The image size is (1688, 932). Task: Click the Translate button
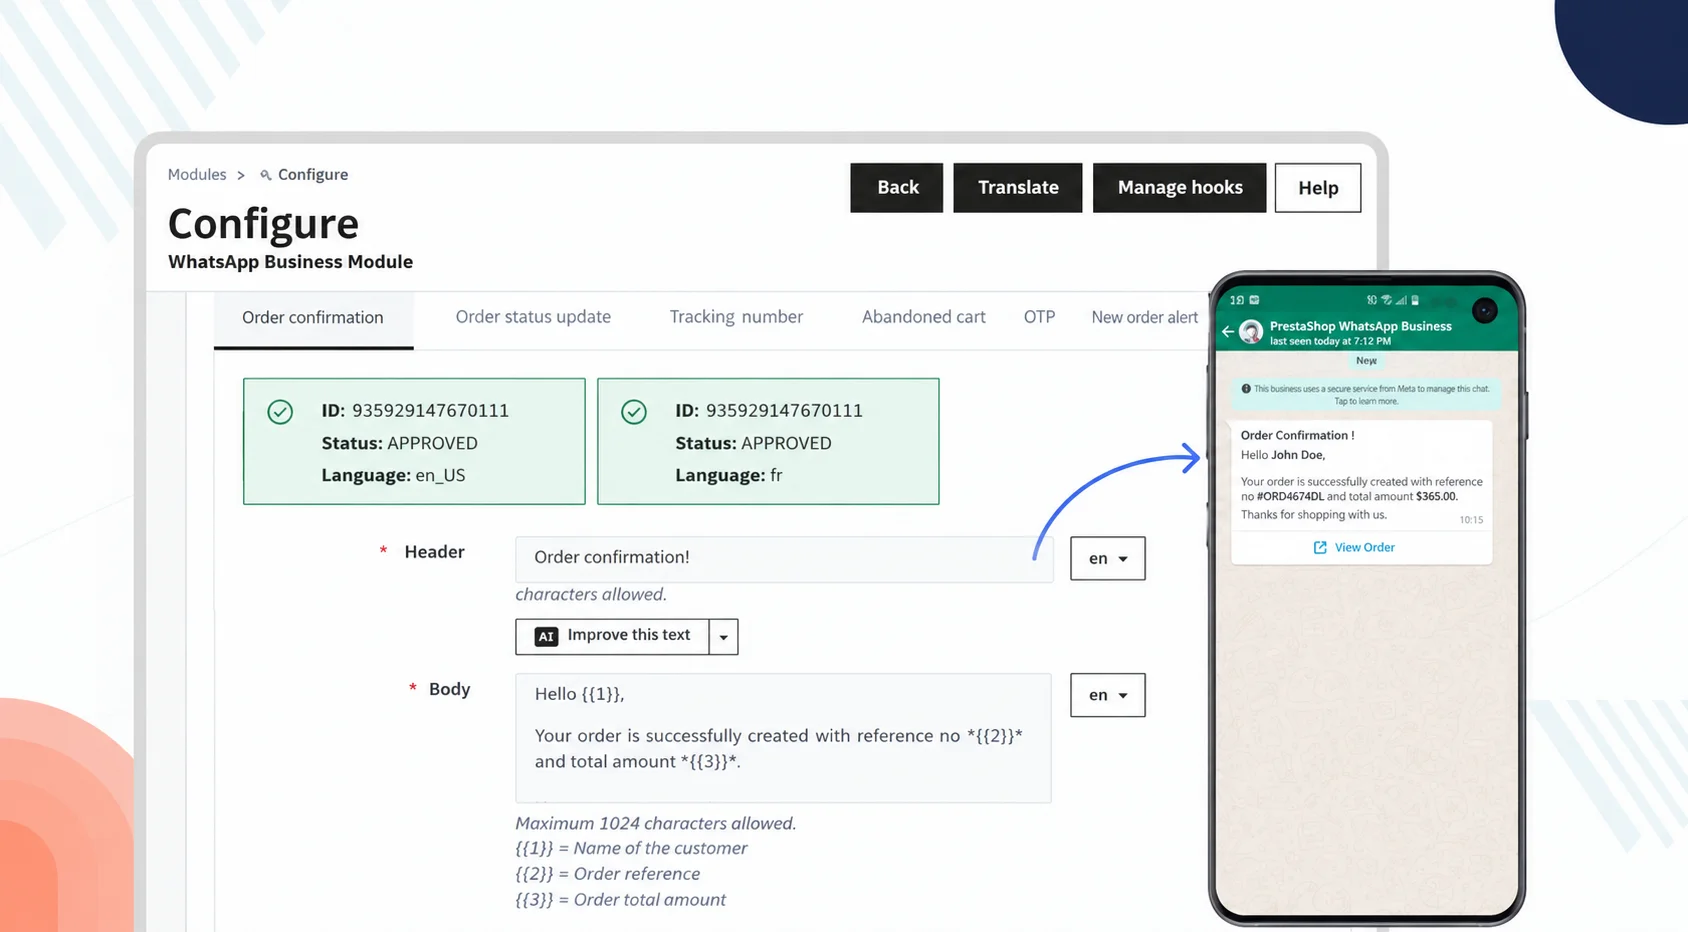(x=1018, y=188)
